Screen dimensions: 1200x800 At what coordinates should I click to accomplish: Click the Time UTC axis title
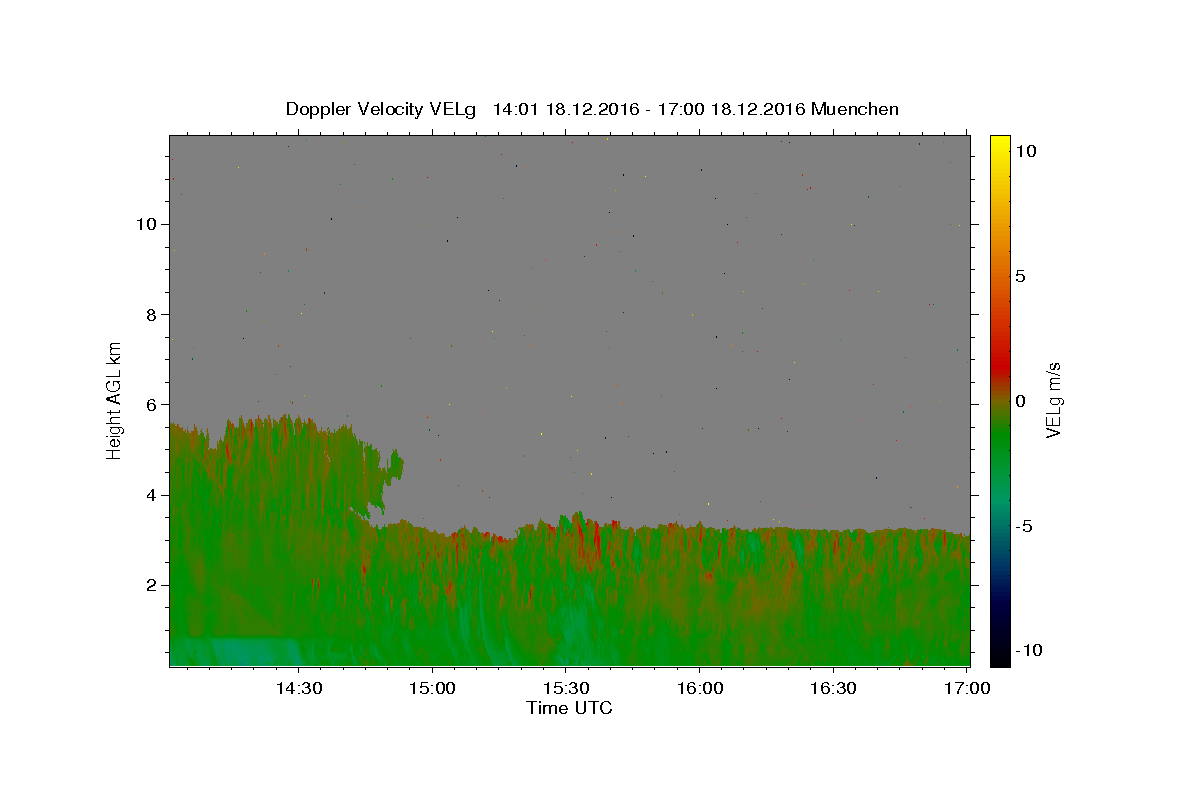569,708
